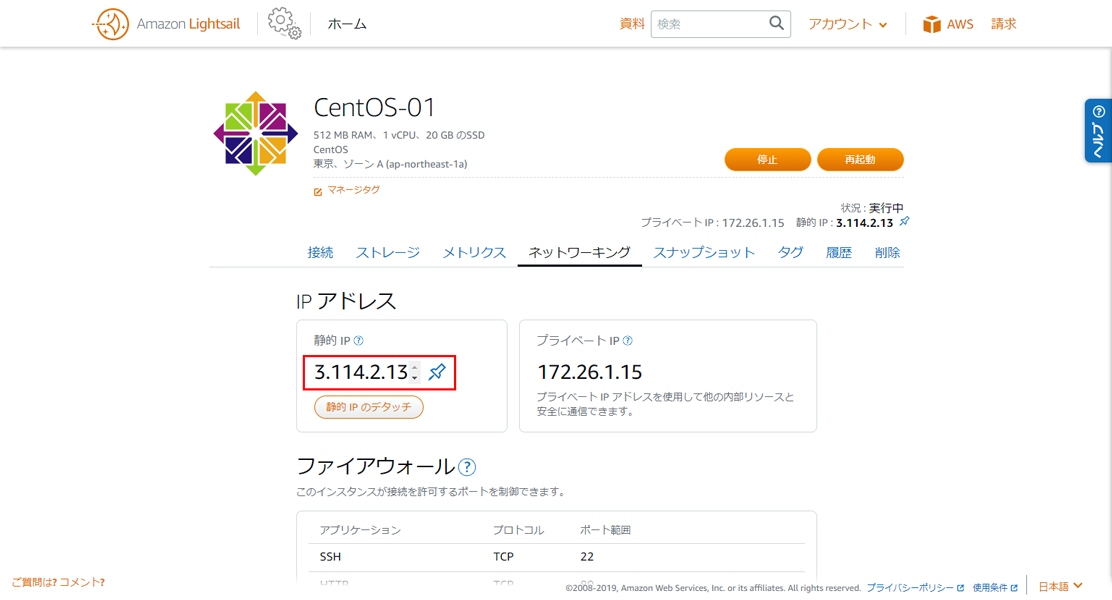Click the external link icon after 使用条件
This screenshot has width=1112, height=600.
click(1014, 588)
